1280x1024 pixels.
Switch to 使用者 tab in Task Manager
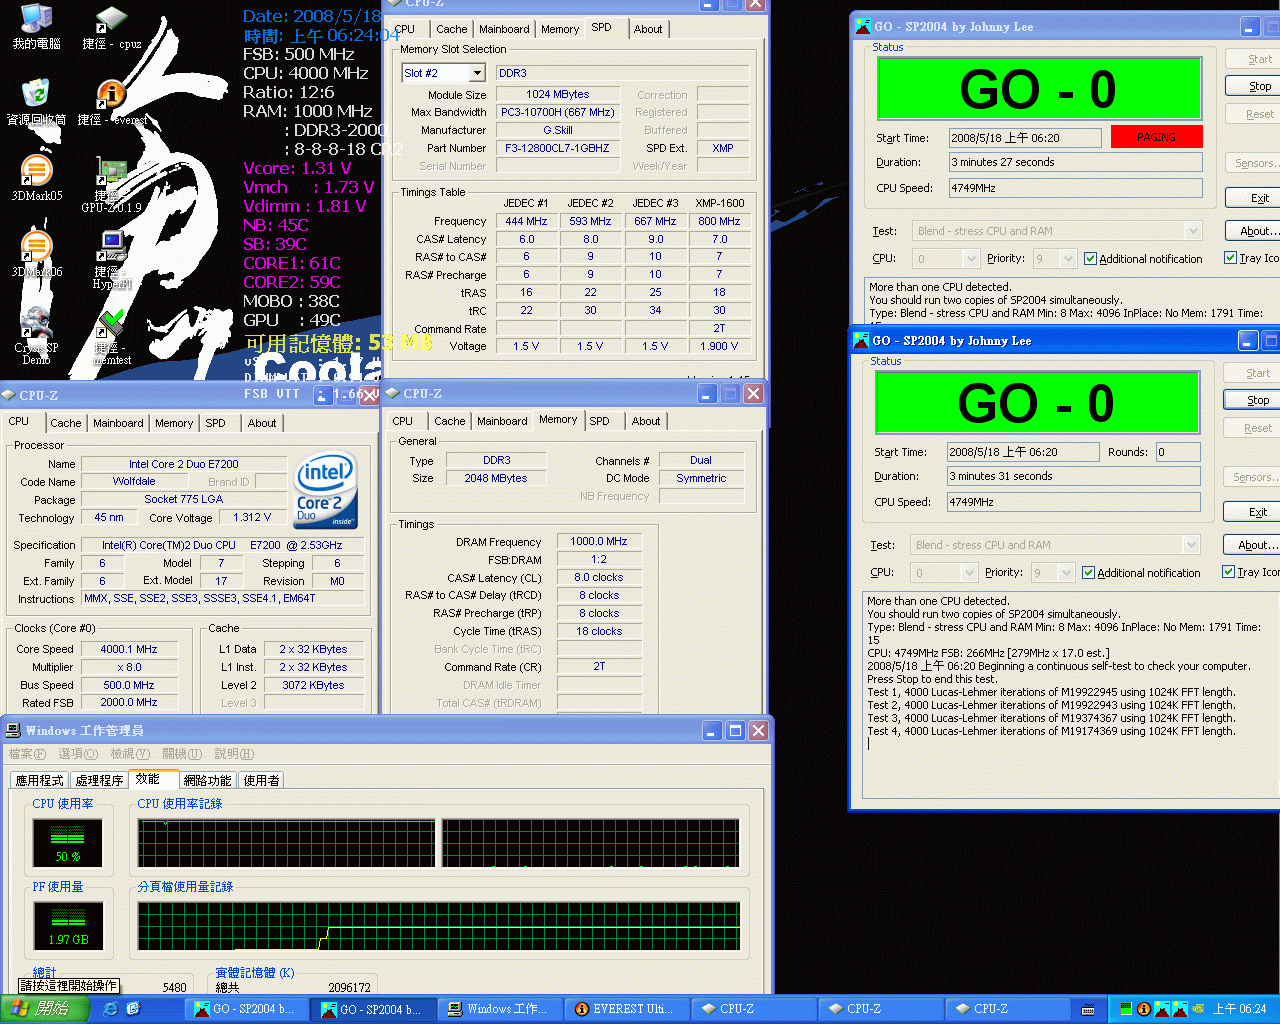tap(261, 780)
